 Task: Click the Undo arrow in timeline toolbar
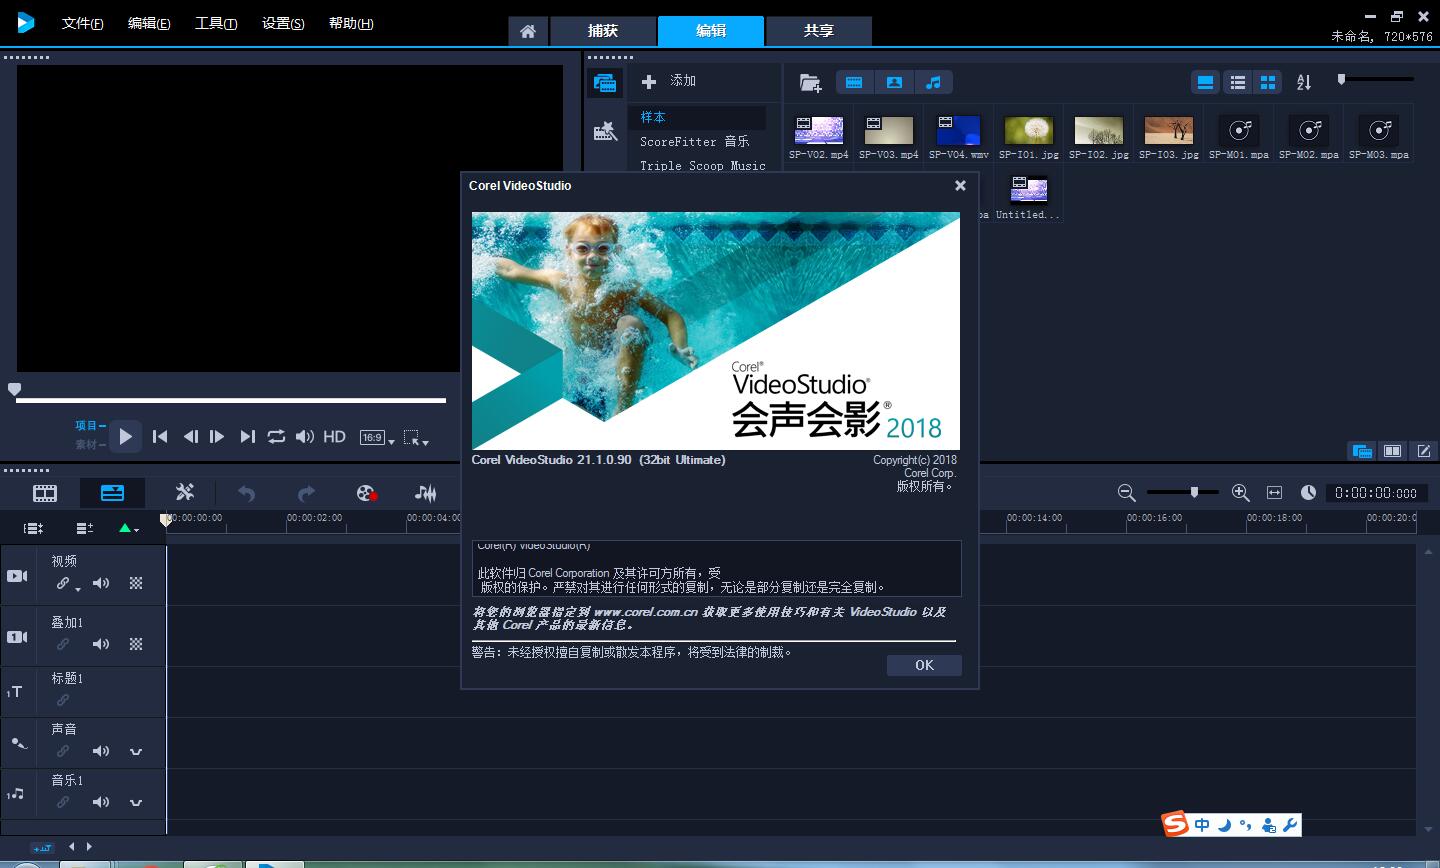246,493
